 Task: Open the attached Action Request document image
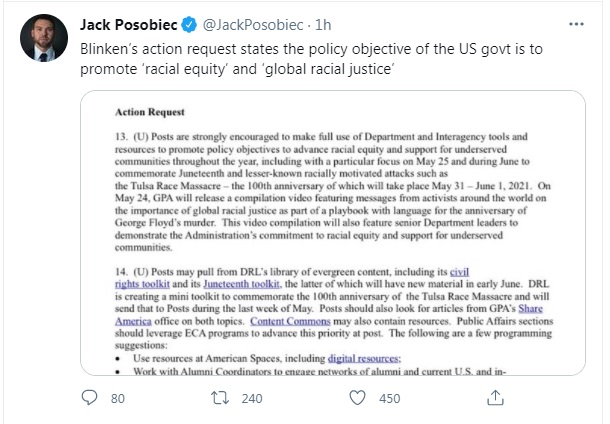[333, 233]
